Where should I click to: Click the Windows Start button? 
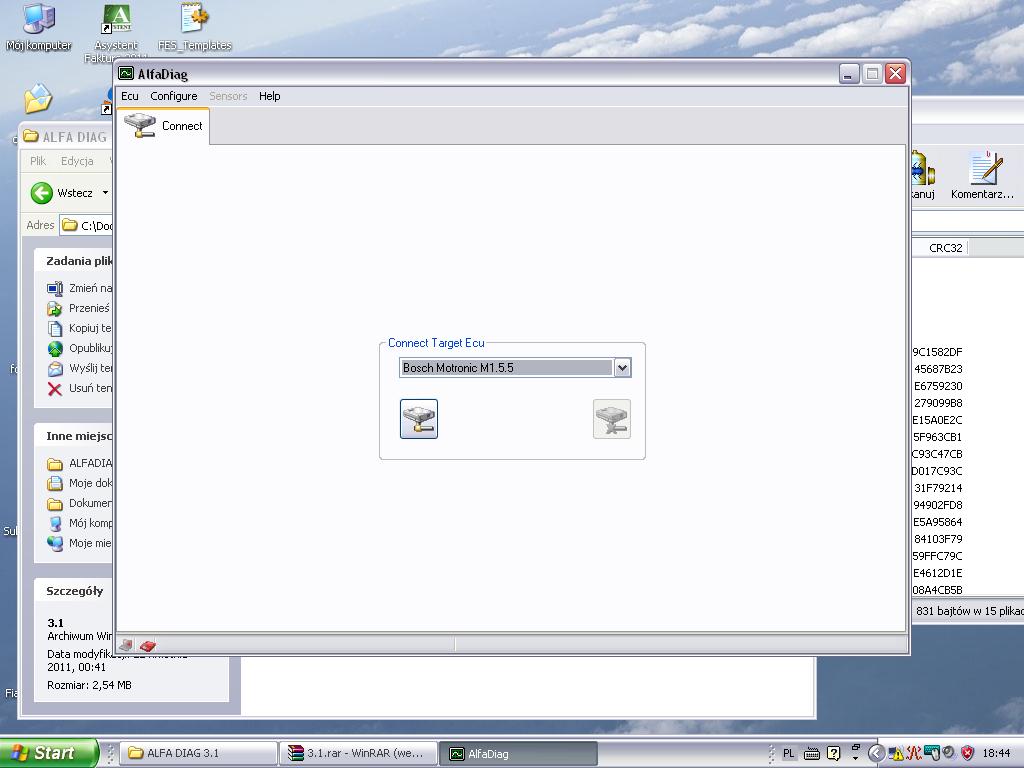pos(49,753)
